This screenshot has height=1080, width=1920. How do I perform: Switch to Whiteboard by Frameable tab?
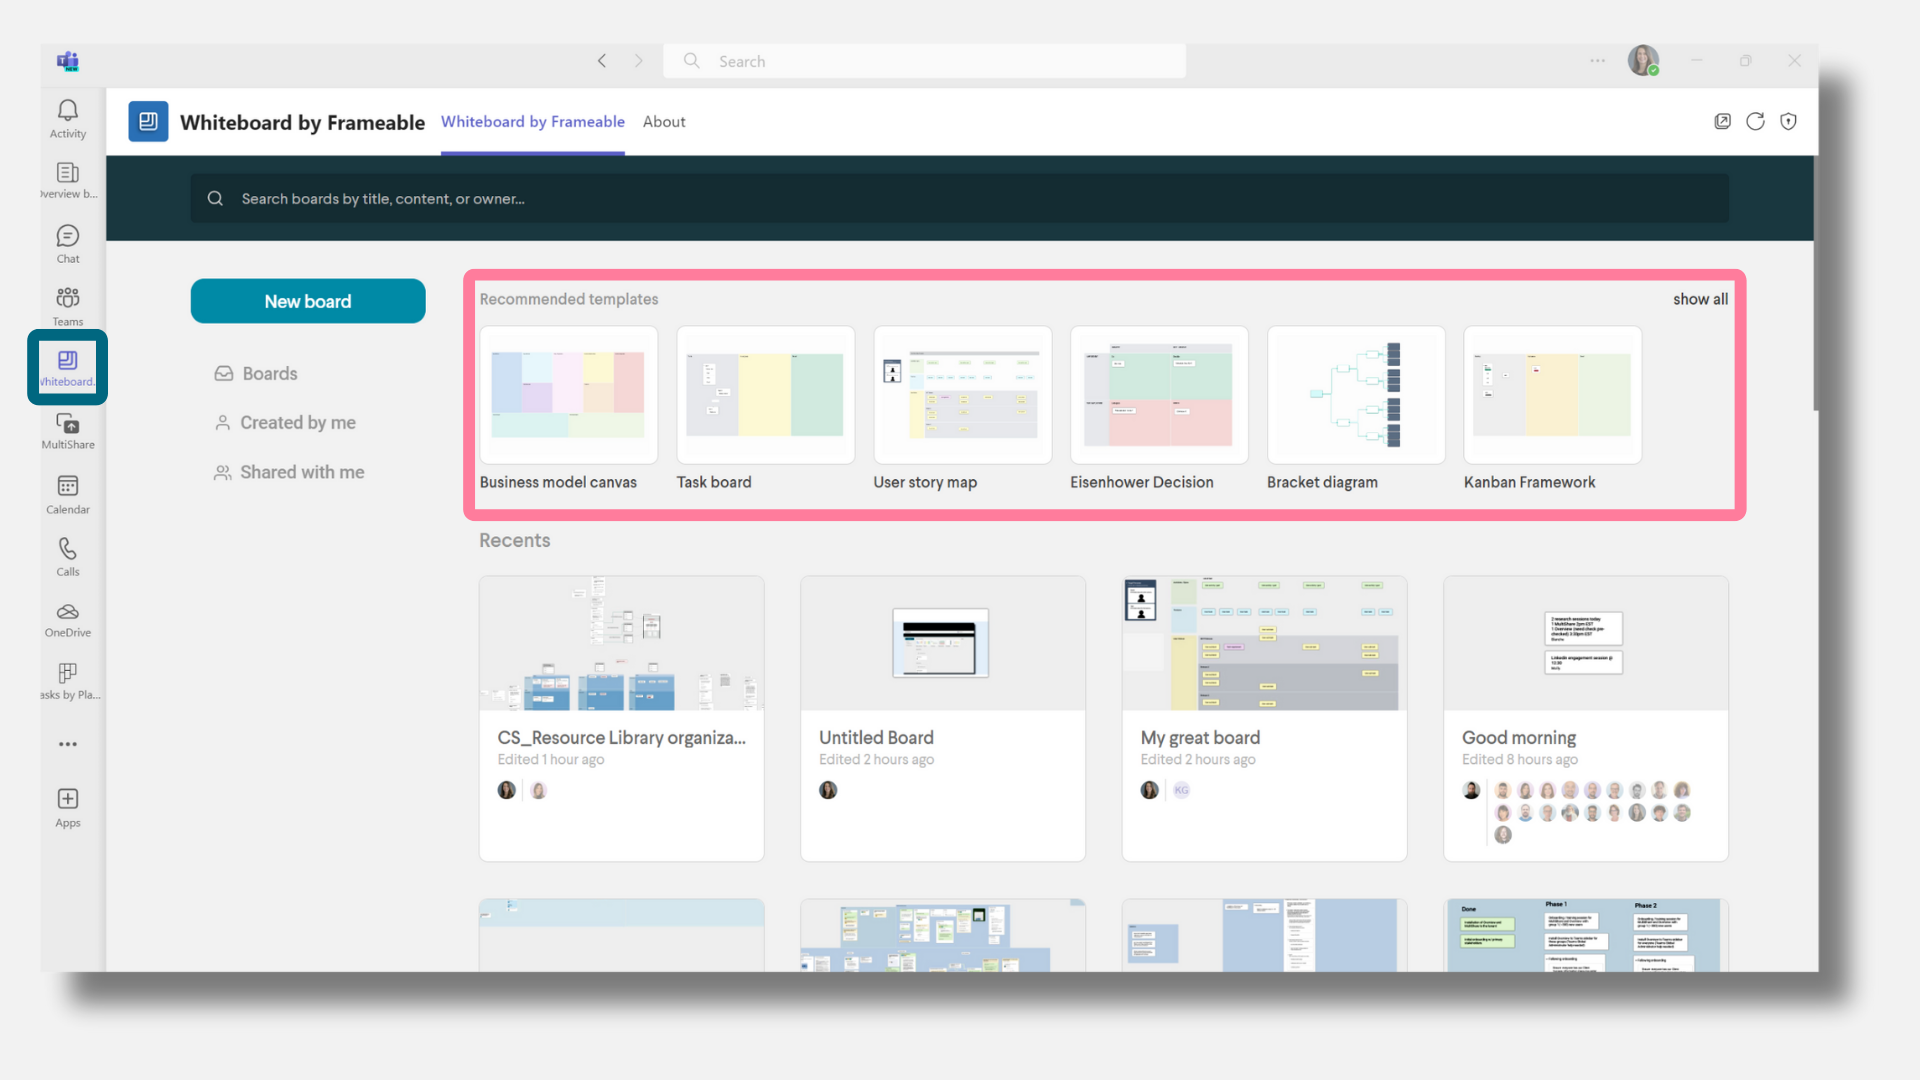click(533, 121)
